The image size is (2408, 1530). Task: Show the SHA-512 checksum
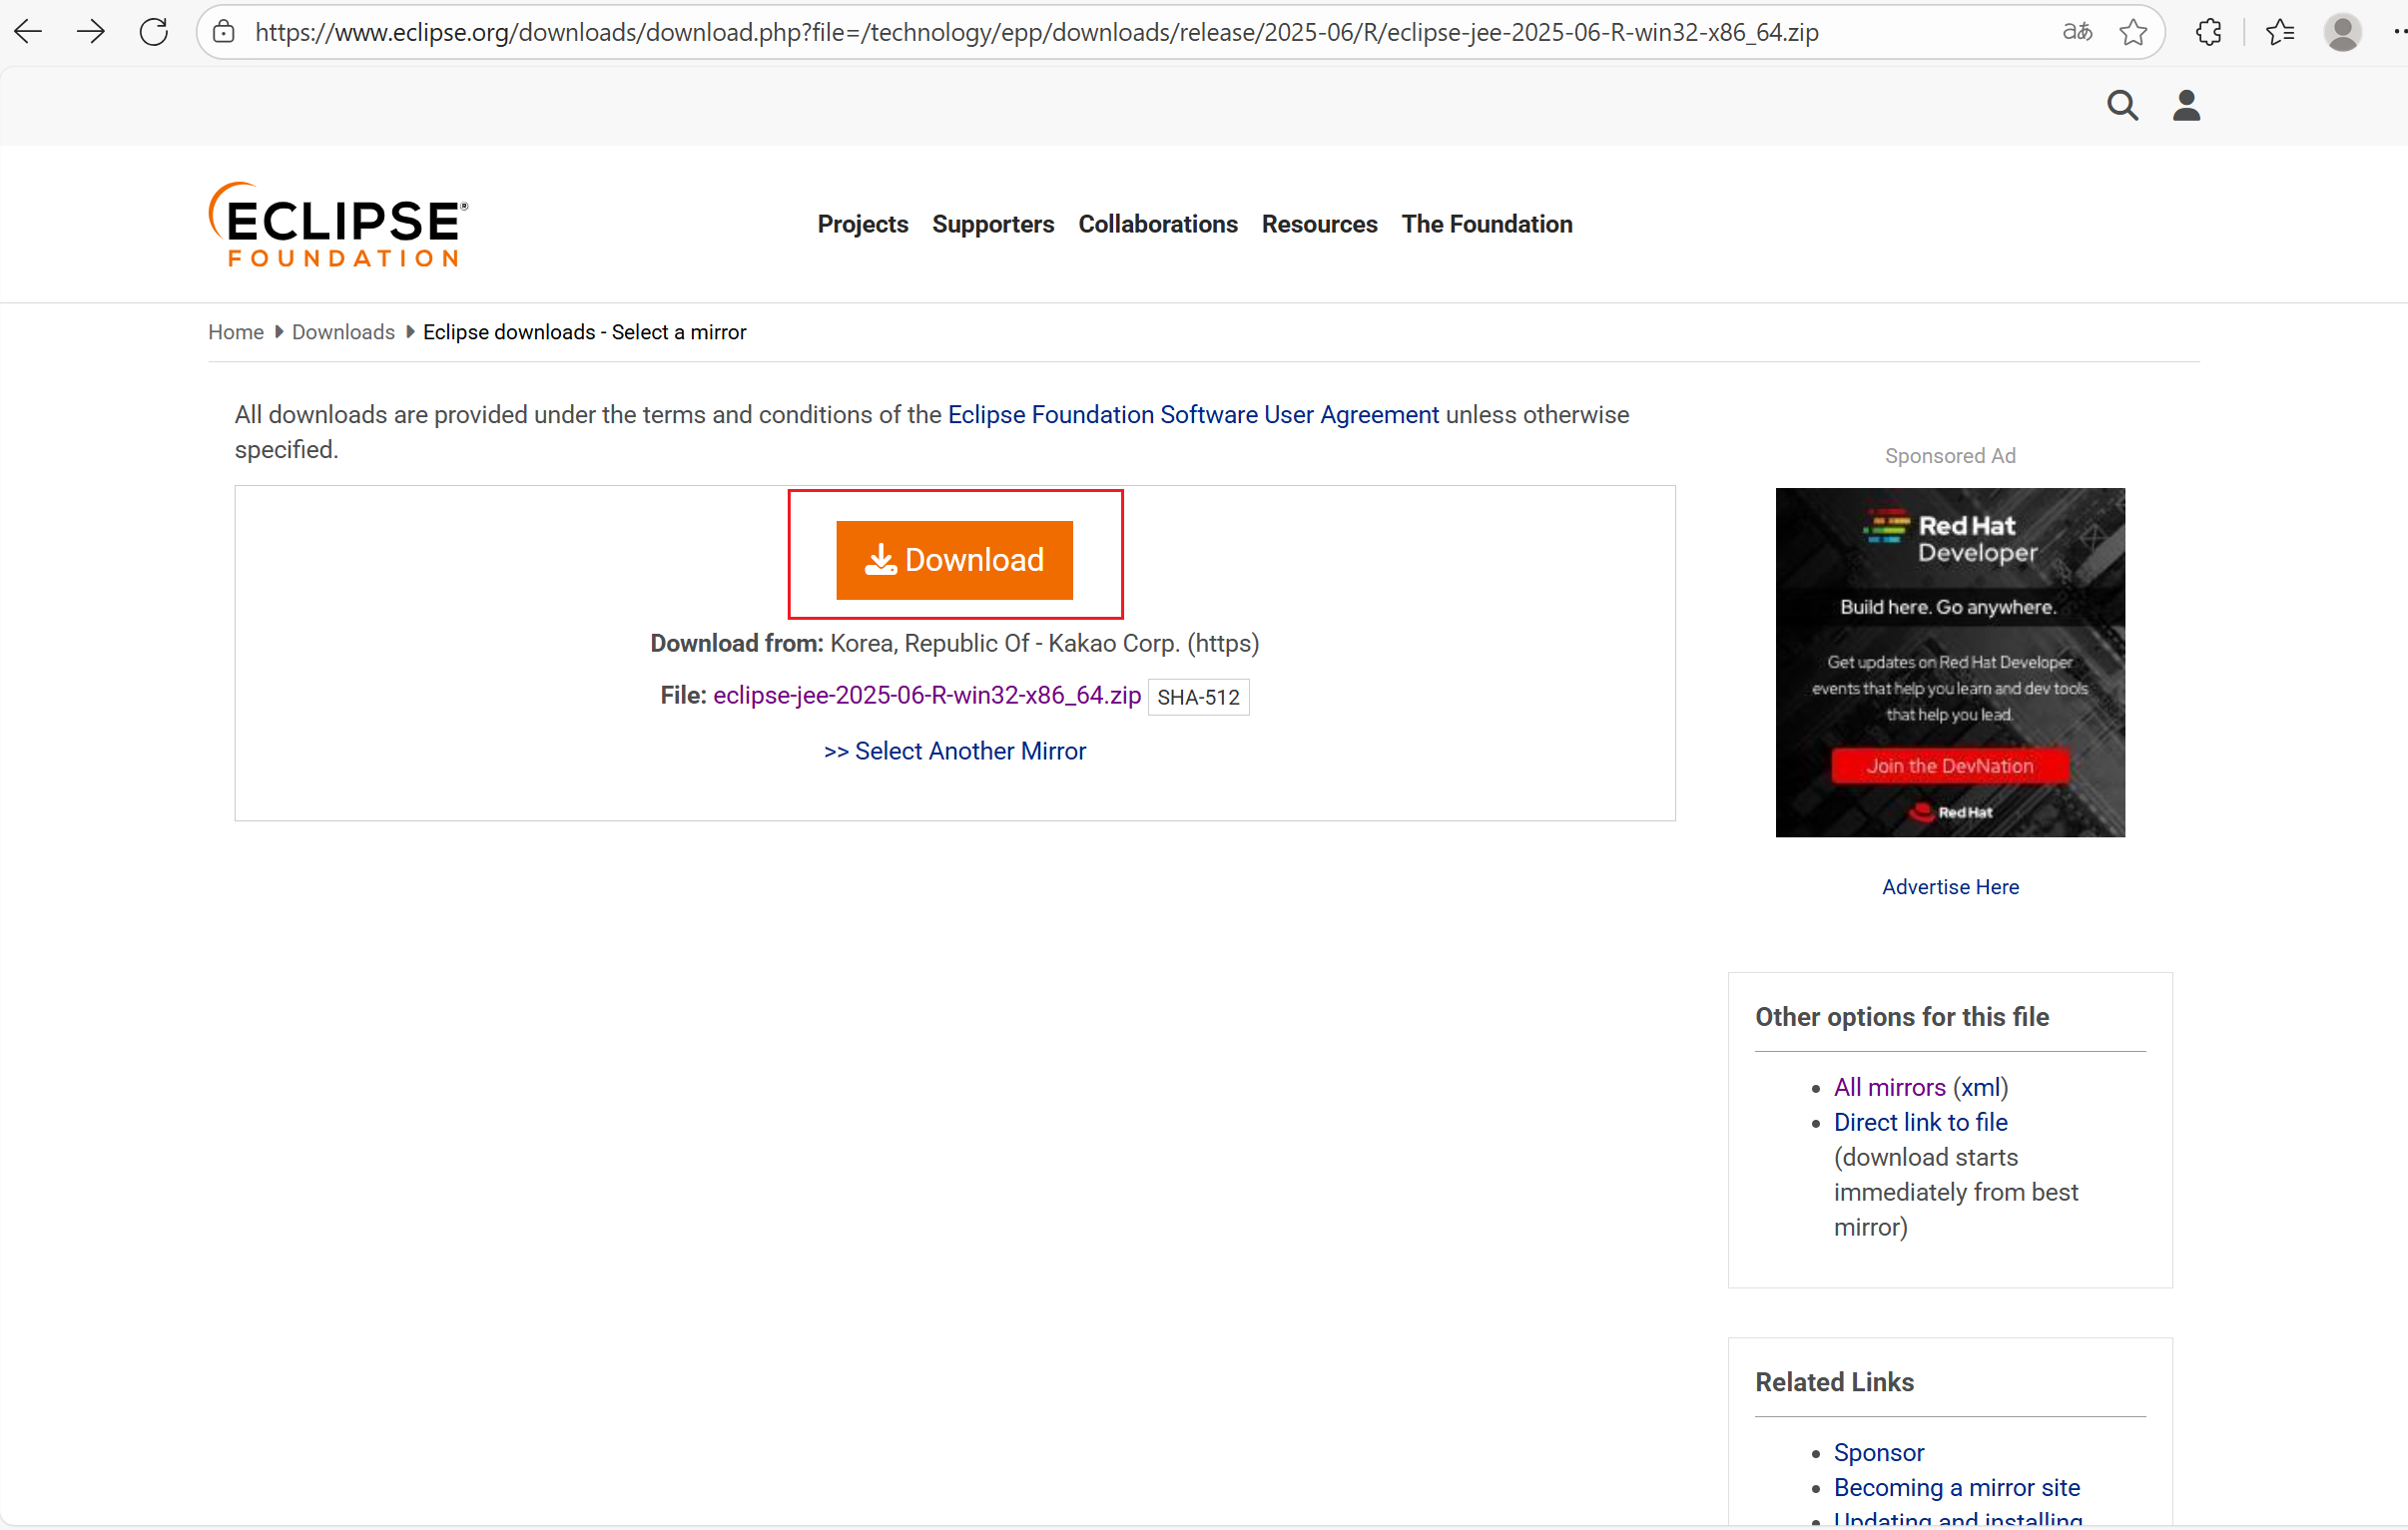pos(1198,697)
